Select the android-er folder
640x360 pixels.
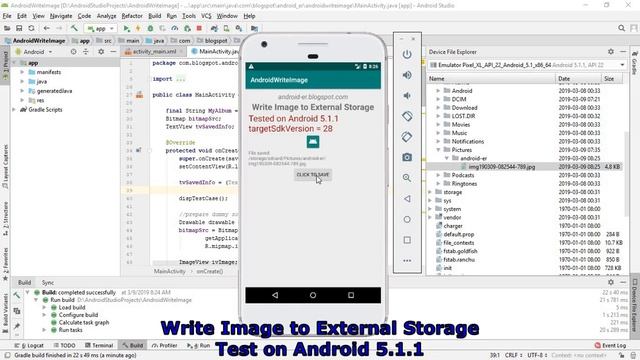(473, 158)
